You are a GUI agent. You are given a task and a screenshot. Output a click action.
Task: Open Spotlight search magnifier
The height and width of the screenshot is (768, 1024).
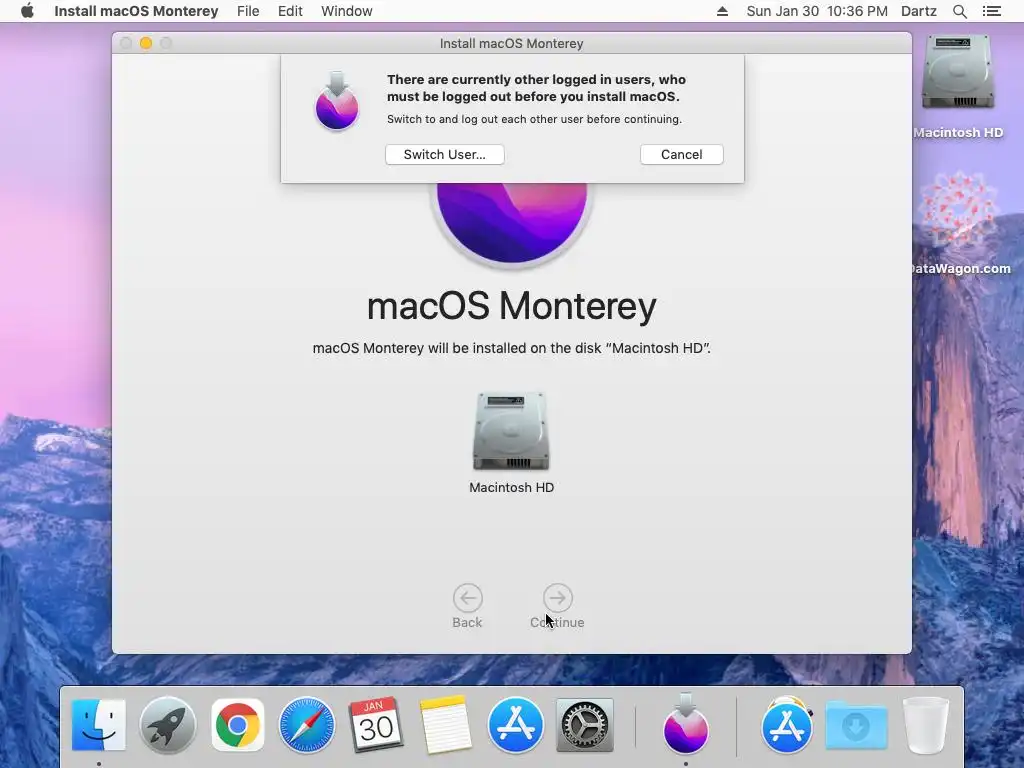[x=959, y=11]
